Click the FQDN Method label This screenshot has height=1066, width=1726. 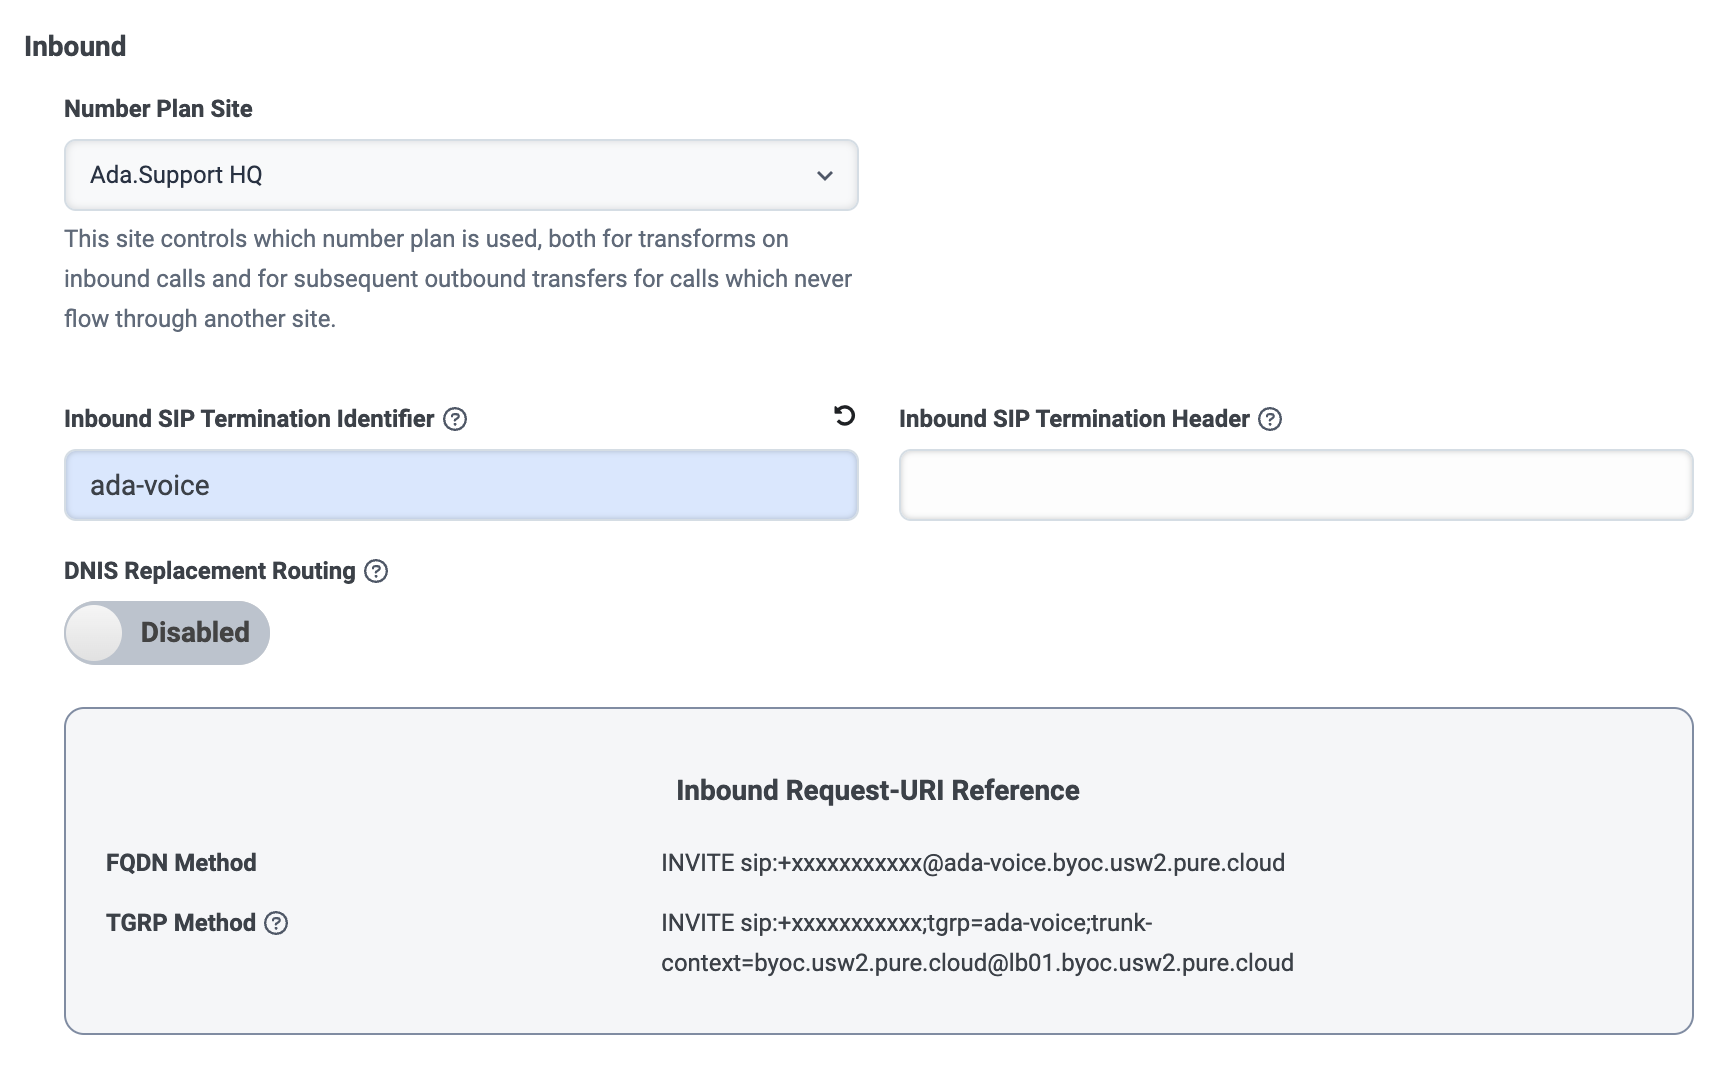click(x=181, y=863)
